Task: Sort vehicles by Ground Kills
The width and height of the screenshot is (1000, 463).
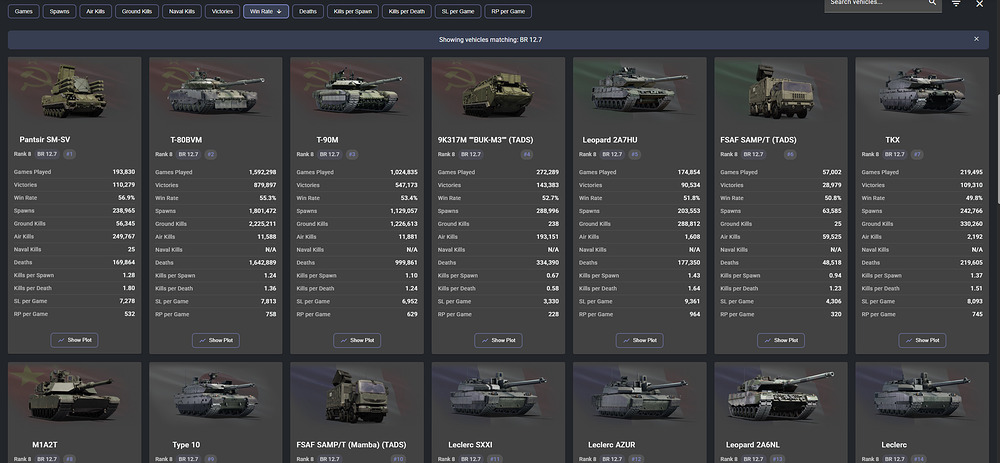Action: [137, 11]
